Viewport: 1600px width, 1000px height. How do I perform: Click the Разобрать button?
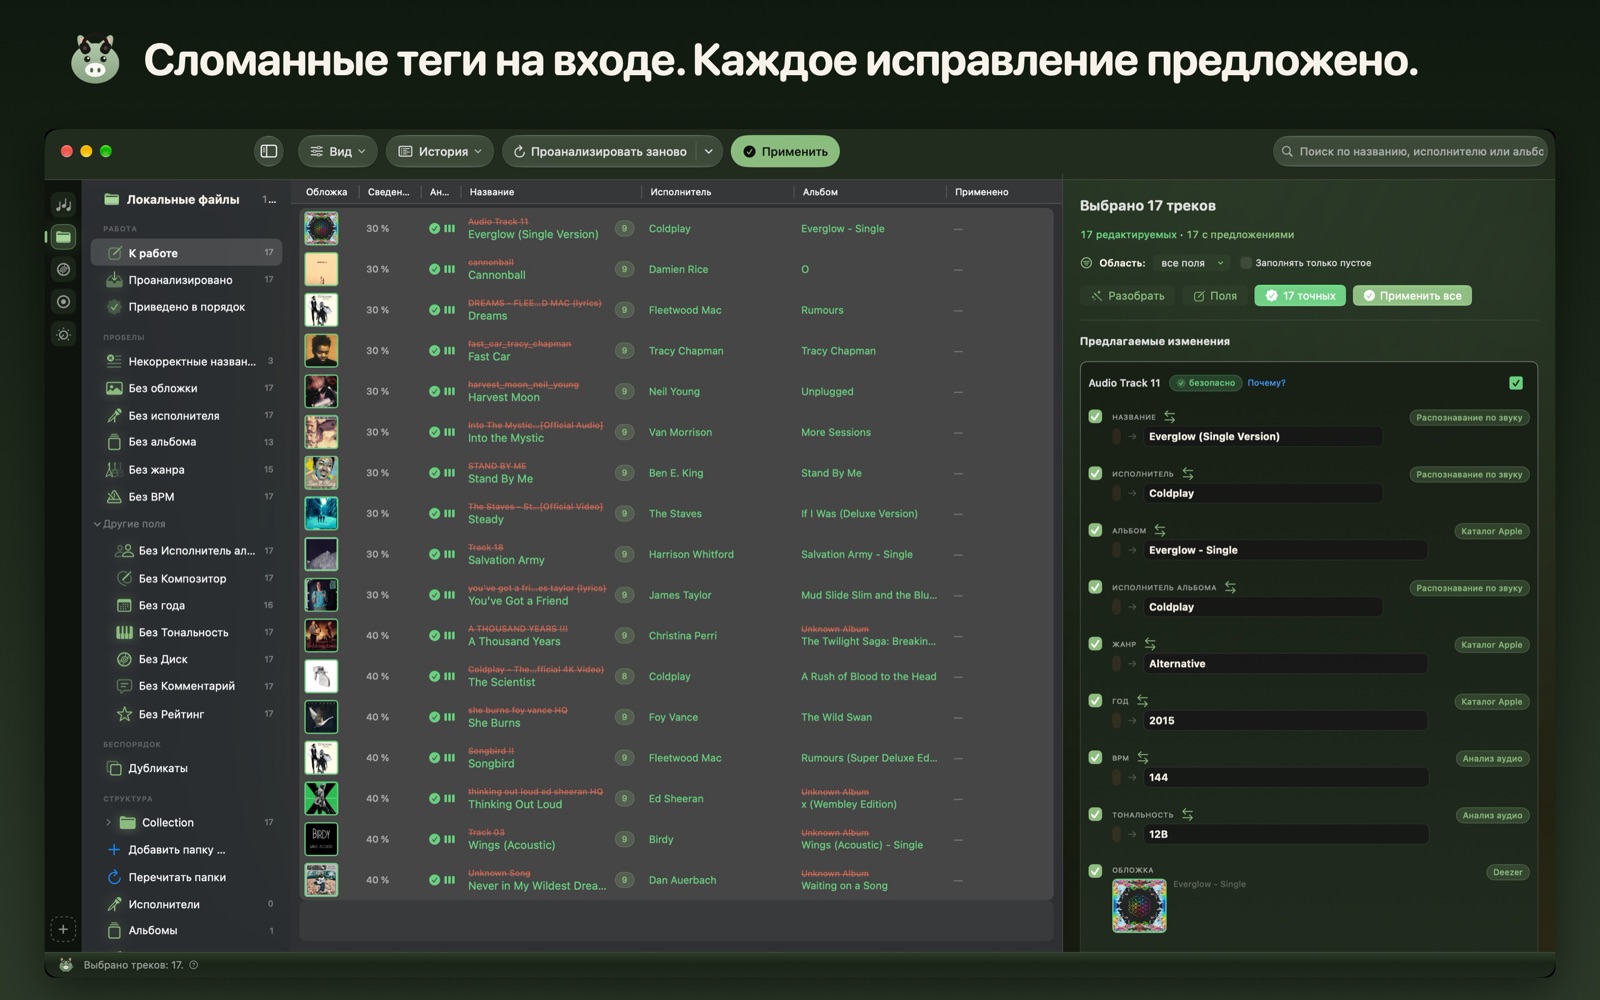tap(1127, 296)
